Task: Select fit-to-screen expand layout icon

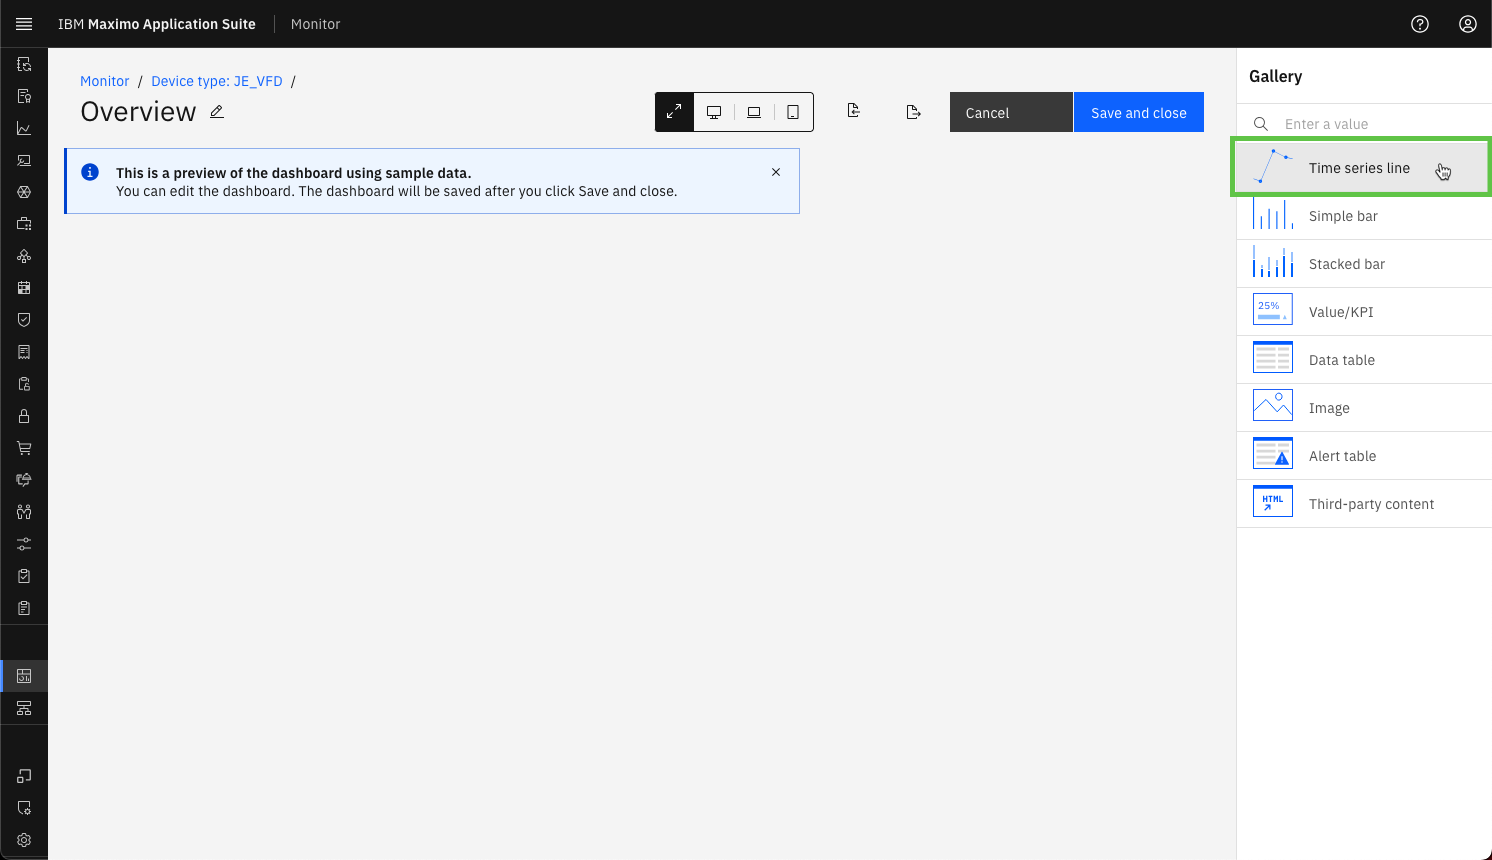Action: click(x=674, y=112)
